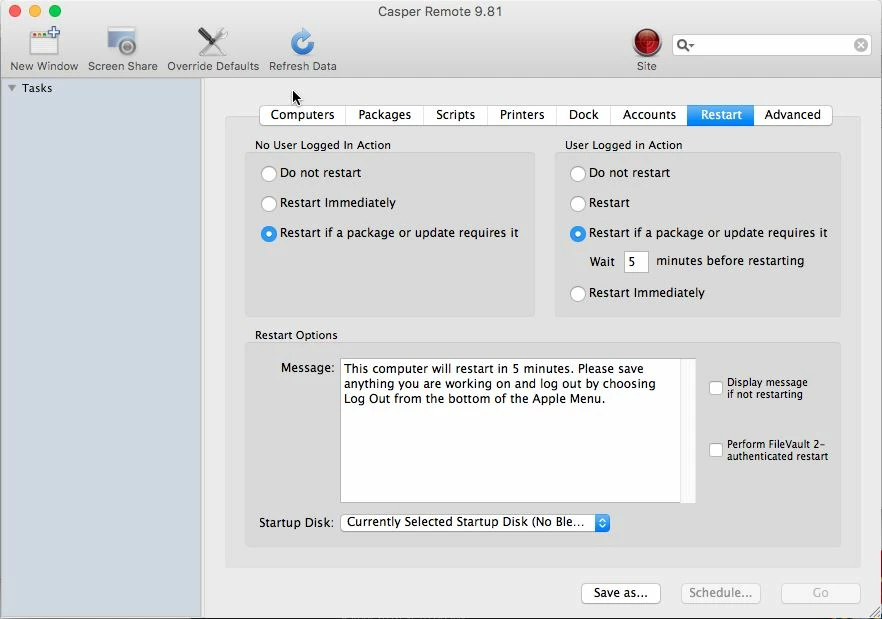Choose 'Restart if a package requires it' for No User Logged In
This screenshot has height=619, width=882.
(269, 234)
